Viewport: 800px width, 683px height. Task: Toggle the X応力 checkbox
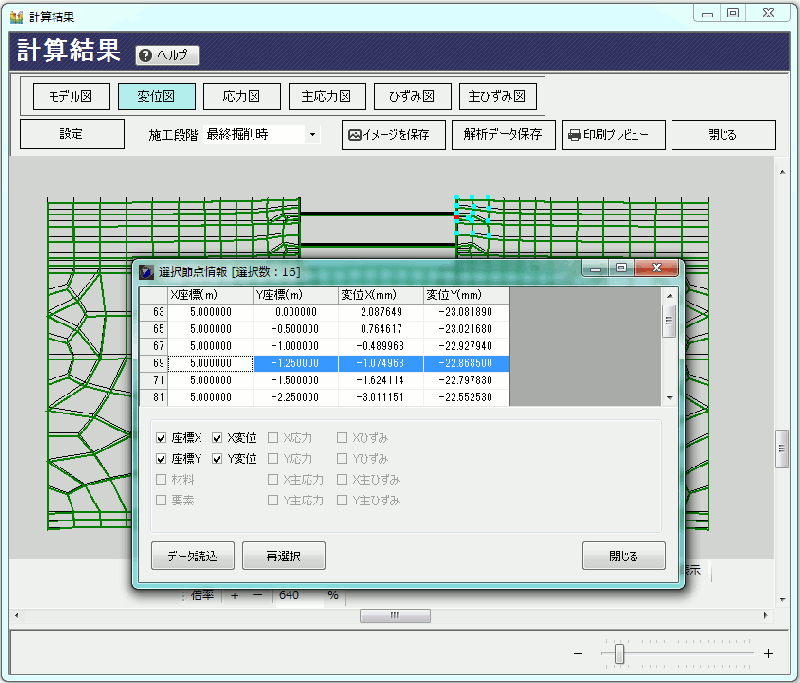coord(273,438)
